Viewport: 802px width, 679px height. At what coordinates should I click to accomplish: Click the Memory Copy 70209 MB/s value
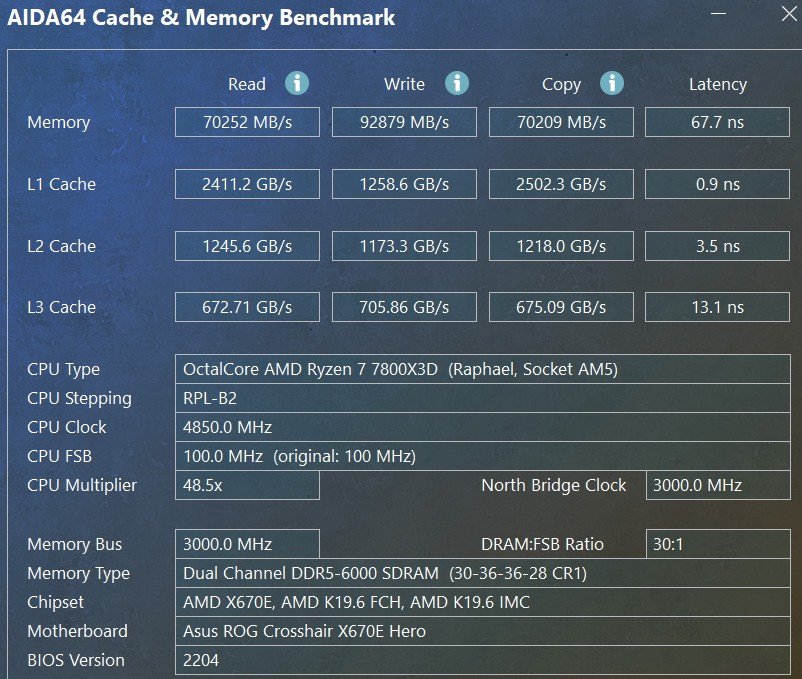tap(562, 122)
